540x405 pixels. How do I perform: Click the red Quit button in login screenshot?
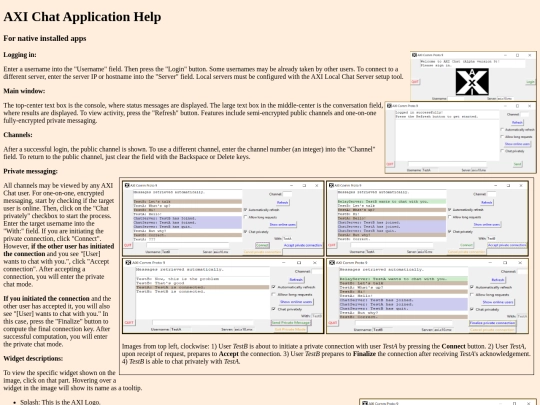click(415, 82)
